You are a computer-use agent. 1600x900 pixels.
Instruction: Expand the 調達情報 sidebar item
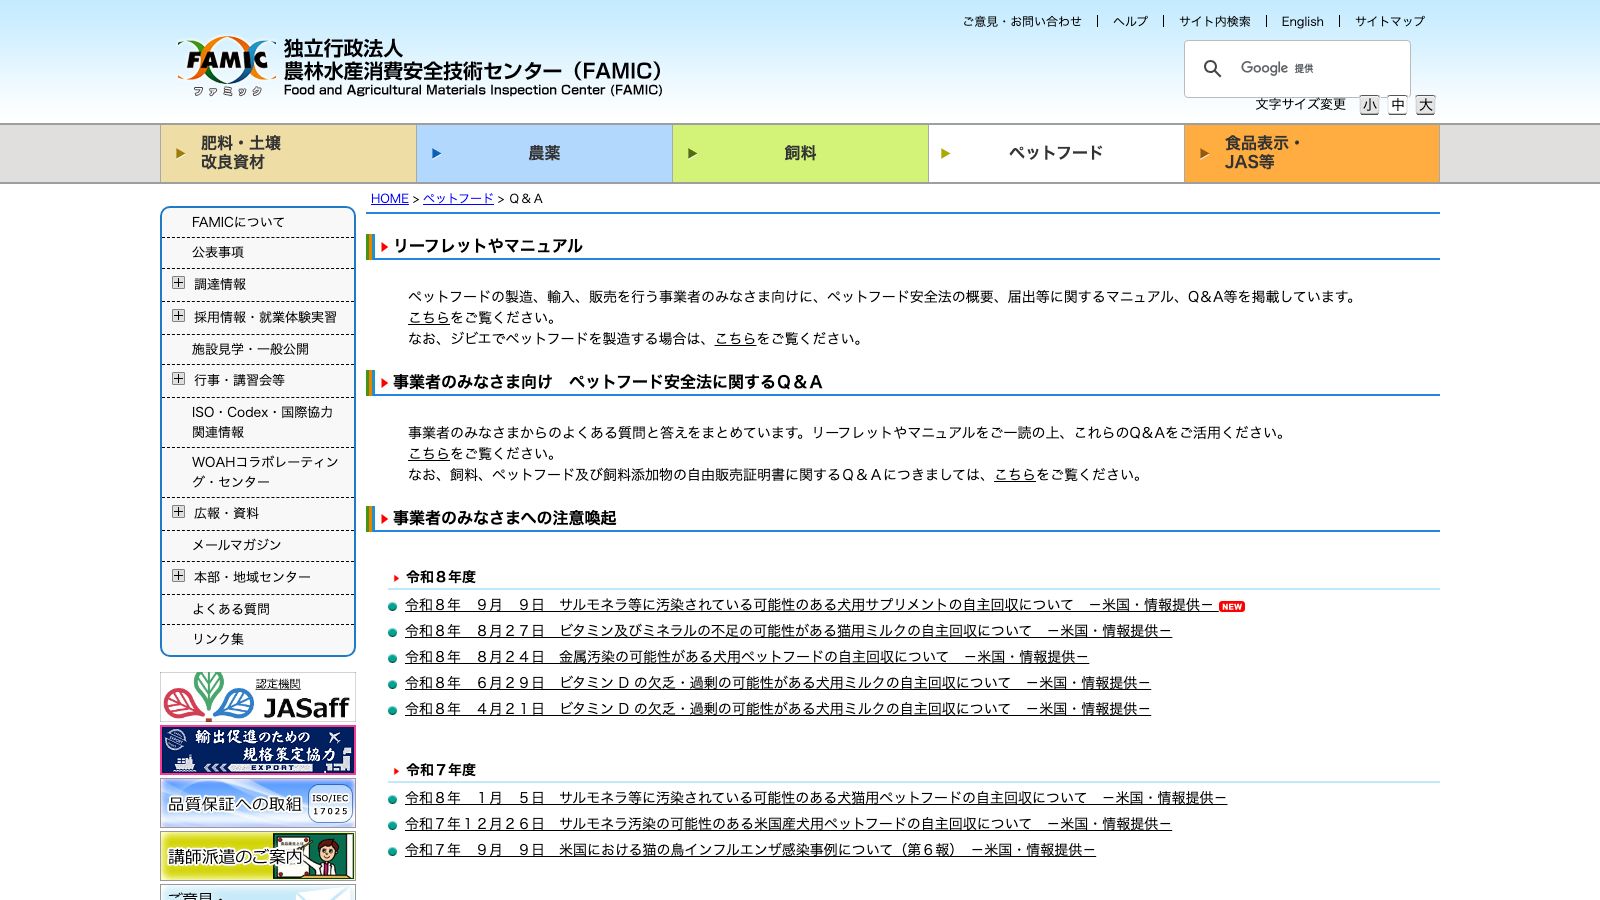(x=178, y=283)
